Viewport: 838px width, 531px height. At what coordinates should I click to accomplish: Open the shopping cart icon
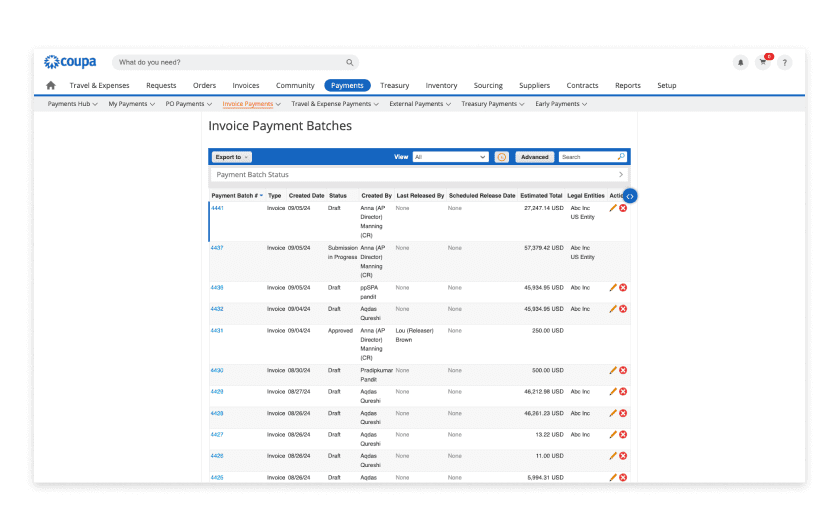[763, 62]
